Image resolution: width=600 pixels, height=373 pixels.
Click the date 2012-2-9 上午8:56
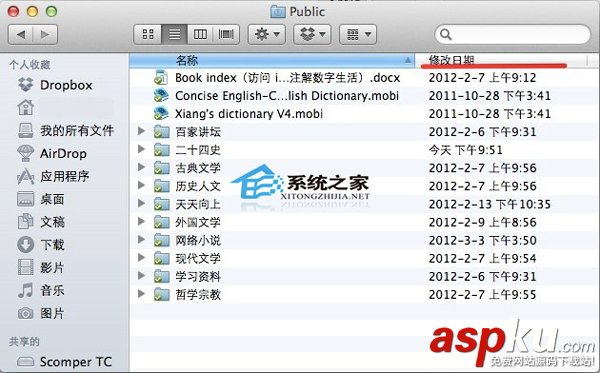pyautogui.click(x=483, y=222)
